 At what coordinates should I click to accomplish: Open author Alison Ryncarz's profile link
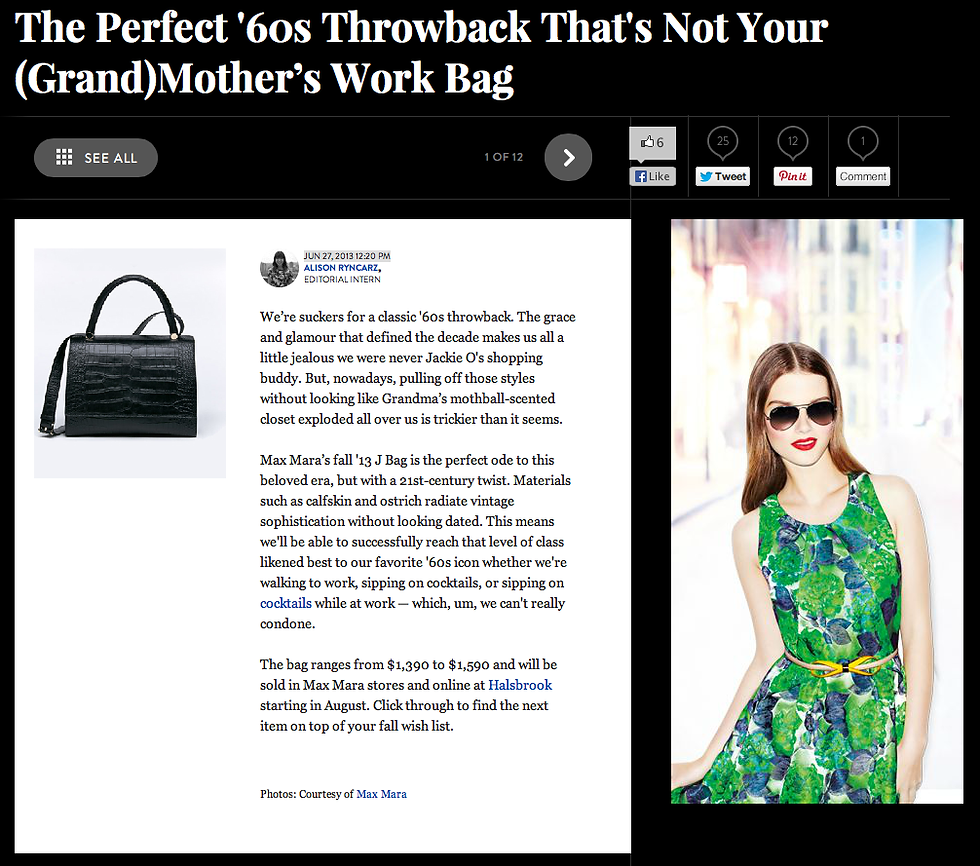342,267
